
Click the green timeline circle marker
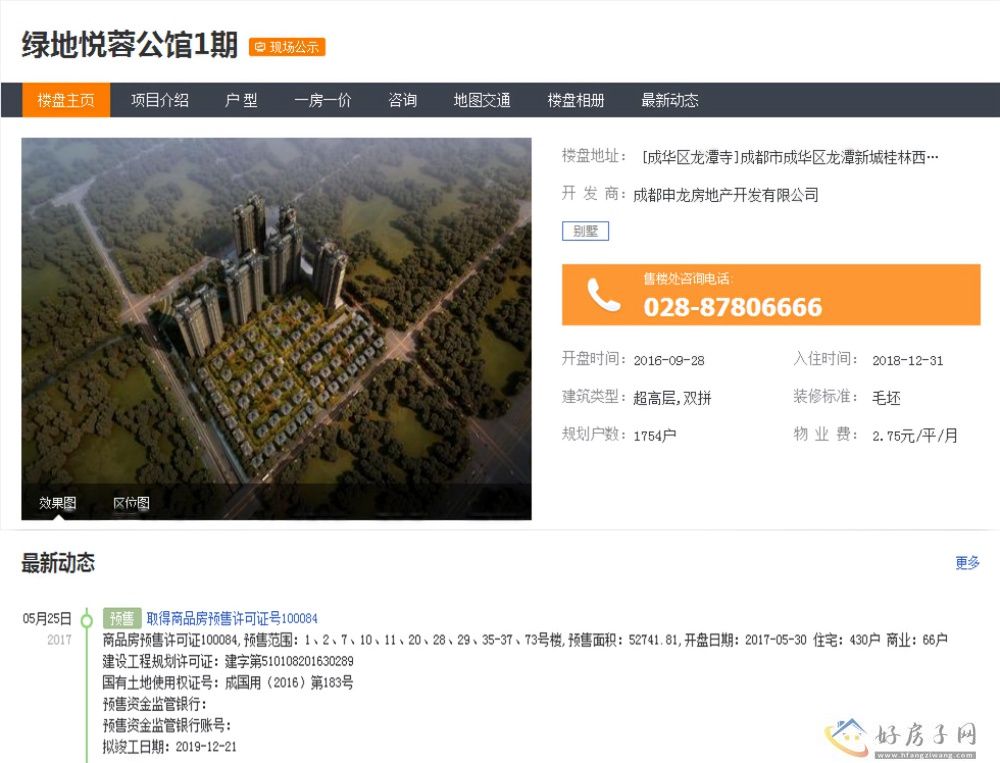pyautogui.click(x=86, y=619)
